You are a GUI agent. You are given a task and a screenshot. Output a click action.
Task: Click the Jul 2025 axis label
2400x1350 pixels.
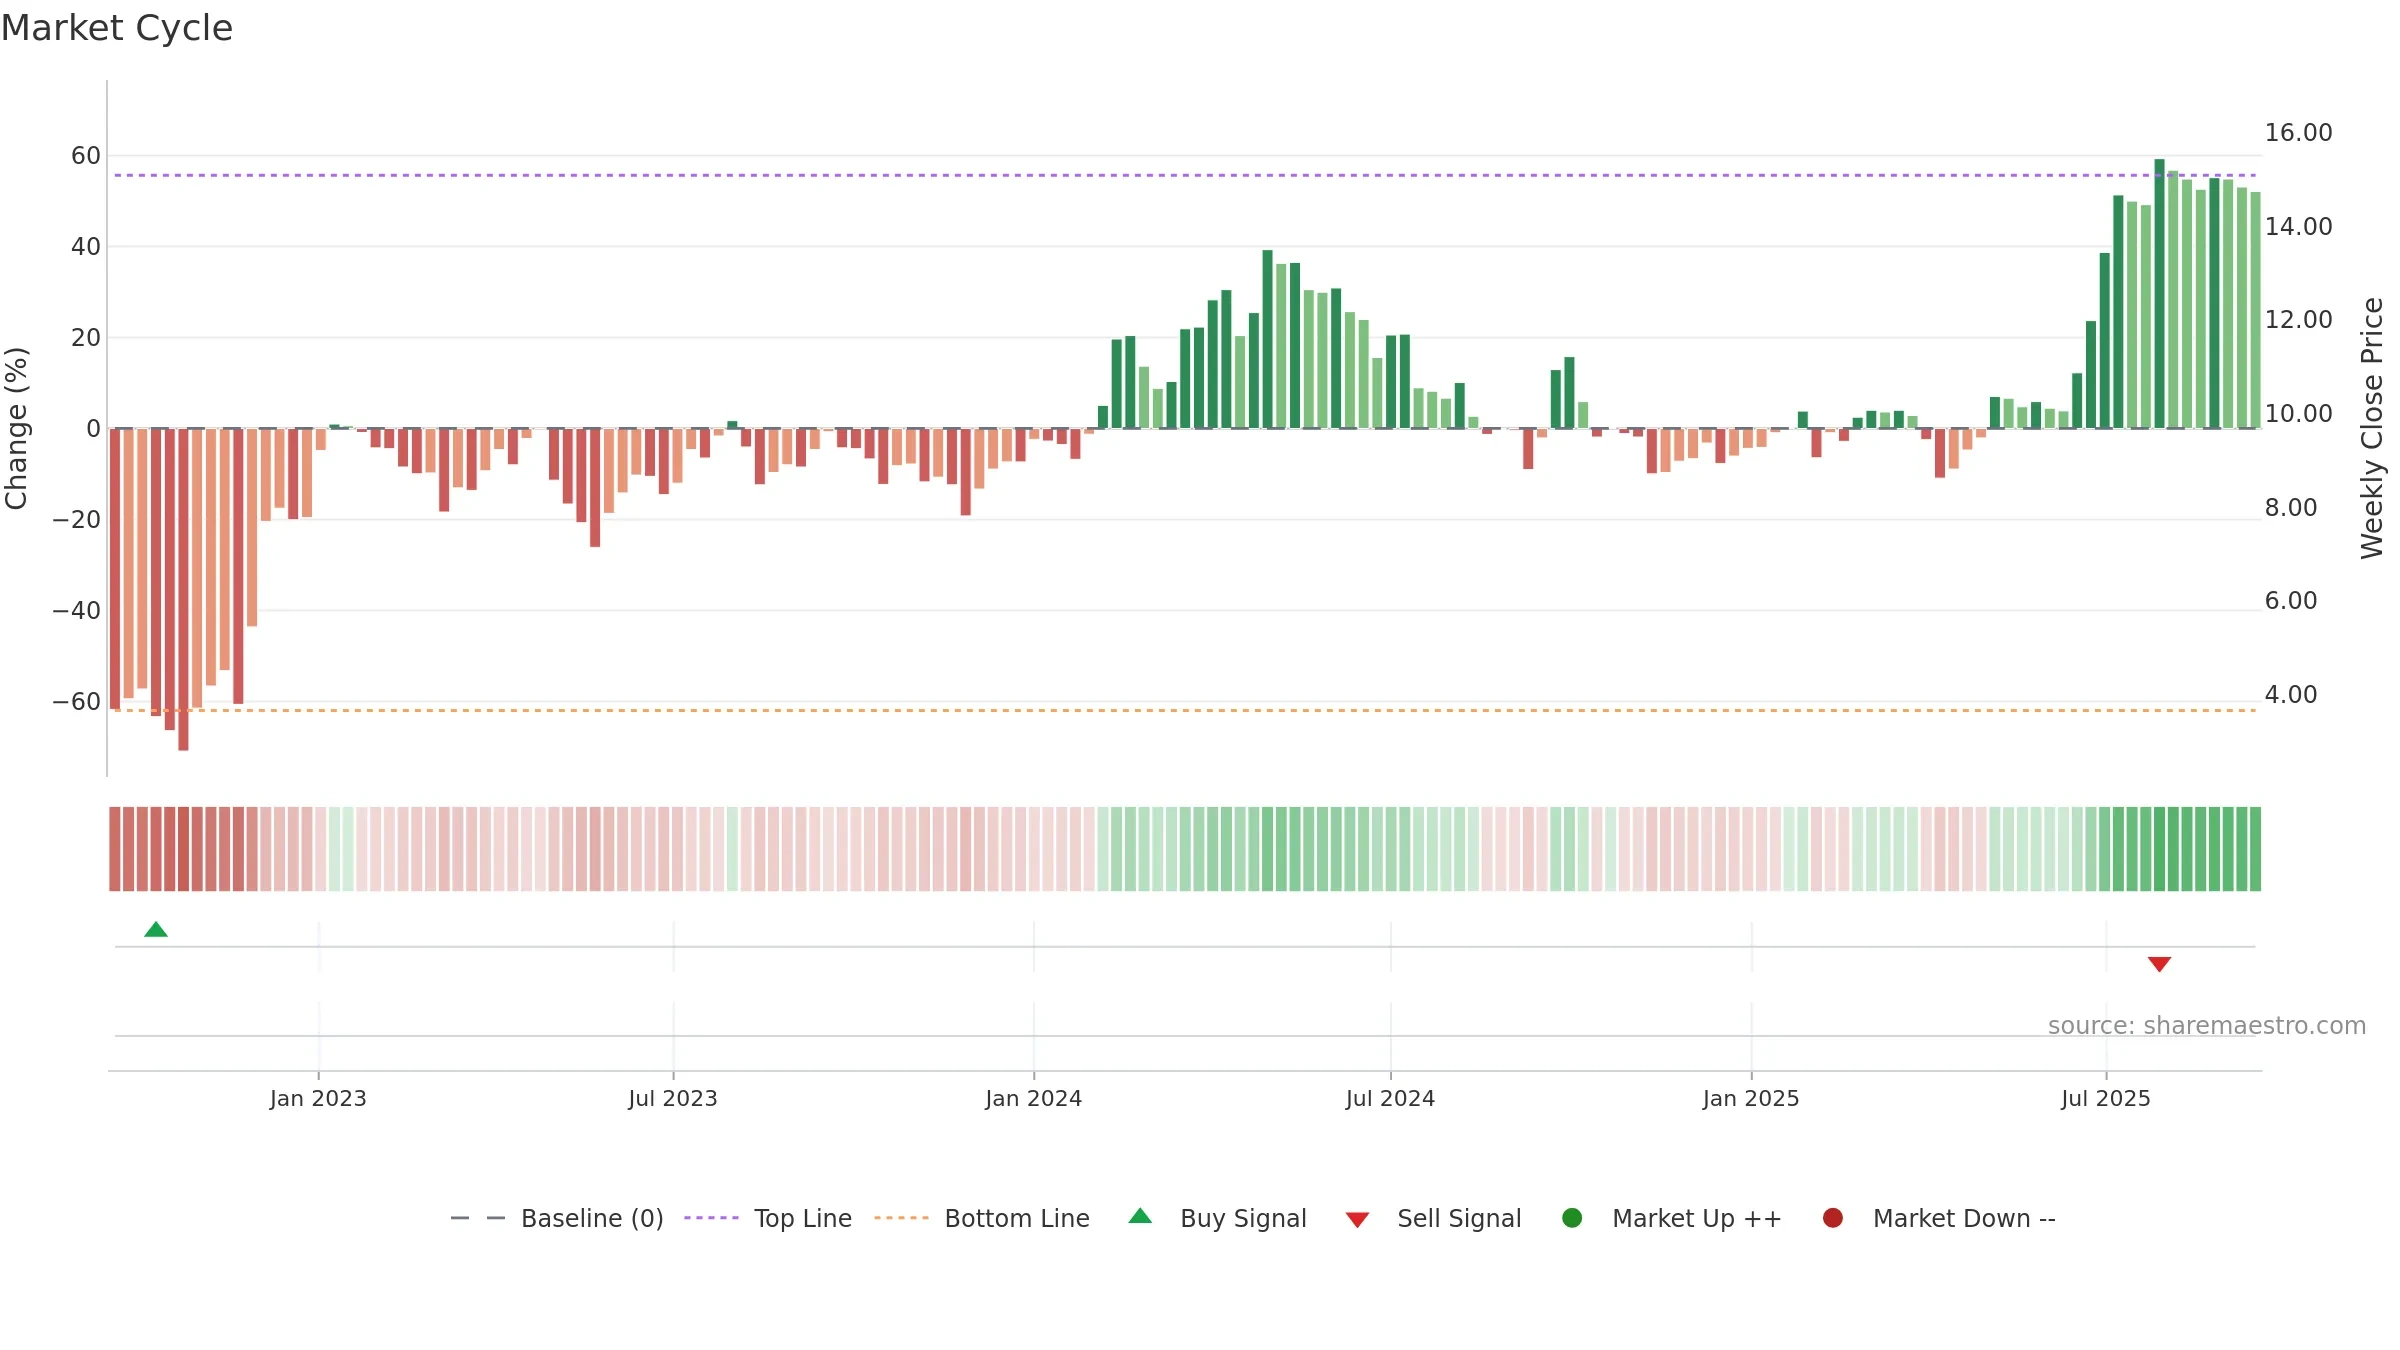pyautogui.click(x=2106, y=1098)
